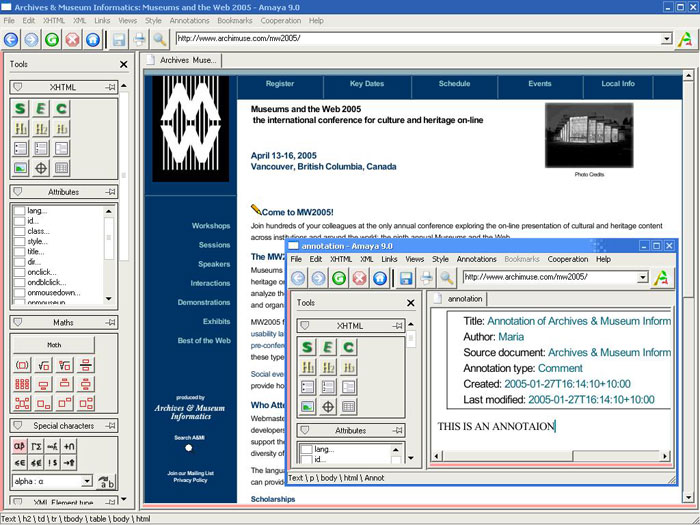Check style... attribute checkbox

click(x=19, y=241)
